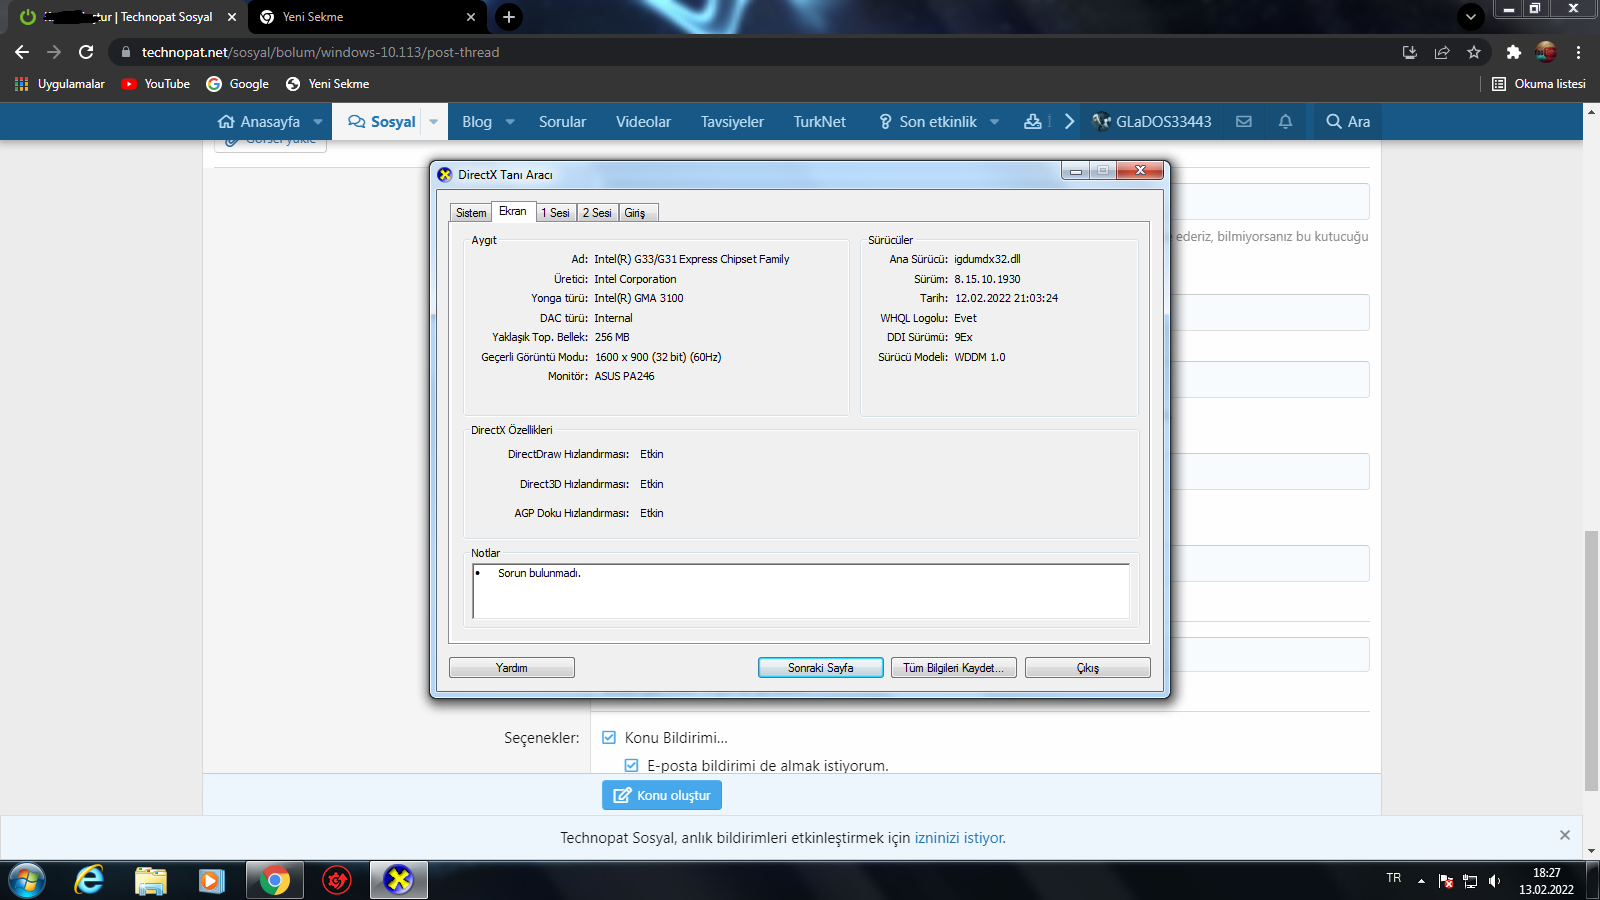Screen dimensions: 1600x900
Task: Show hidden tray icons arrow
Action: 1421,881
